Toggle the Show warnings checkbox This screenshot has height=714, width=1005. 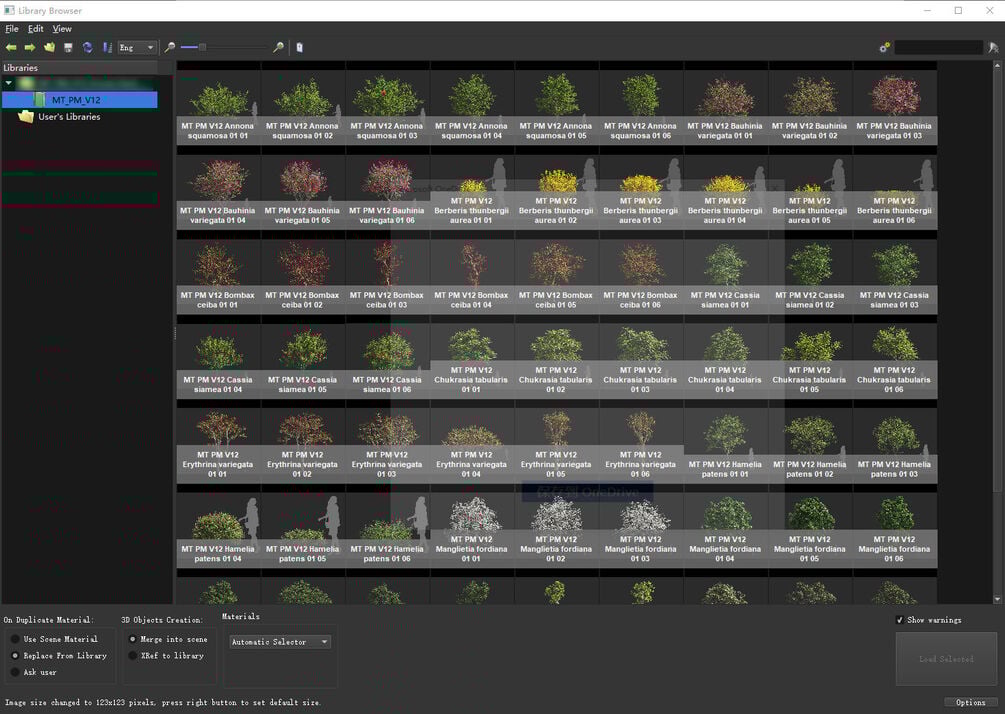pos(900,620)
